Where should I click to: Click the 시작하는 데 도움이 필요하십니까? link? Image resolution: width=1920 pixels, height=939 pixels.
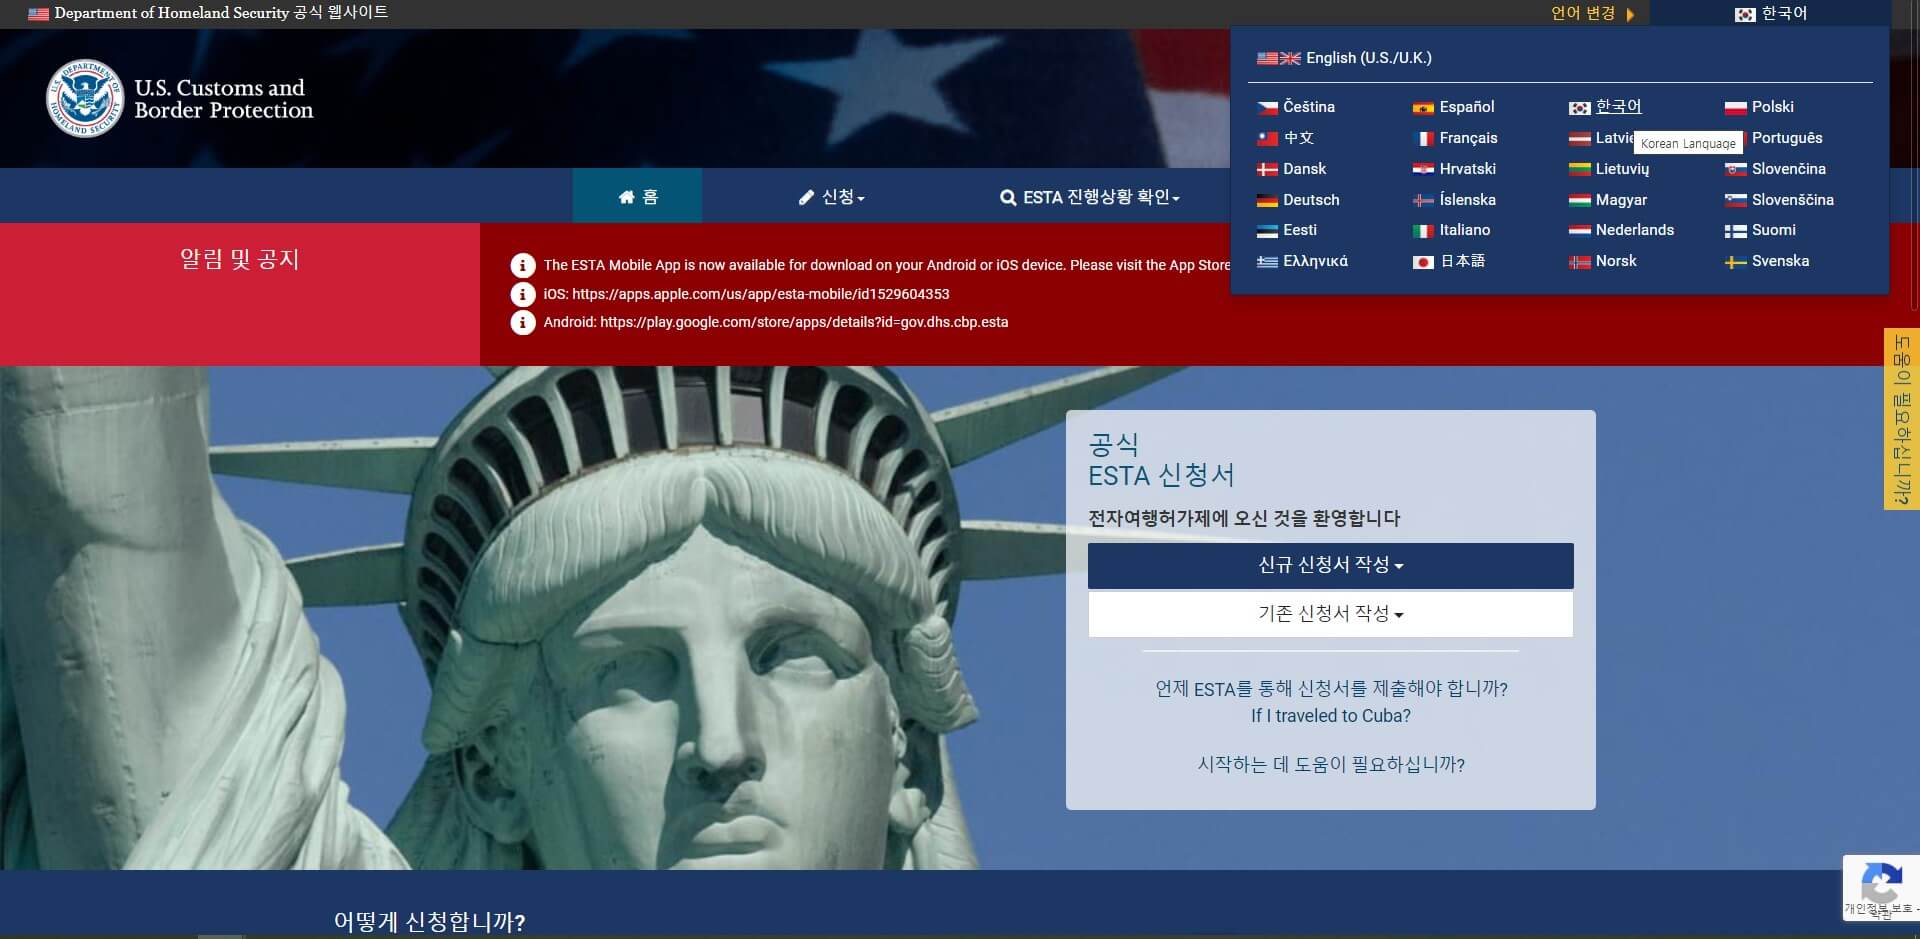(1330, 765)
